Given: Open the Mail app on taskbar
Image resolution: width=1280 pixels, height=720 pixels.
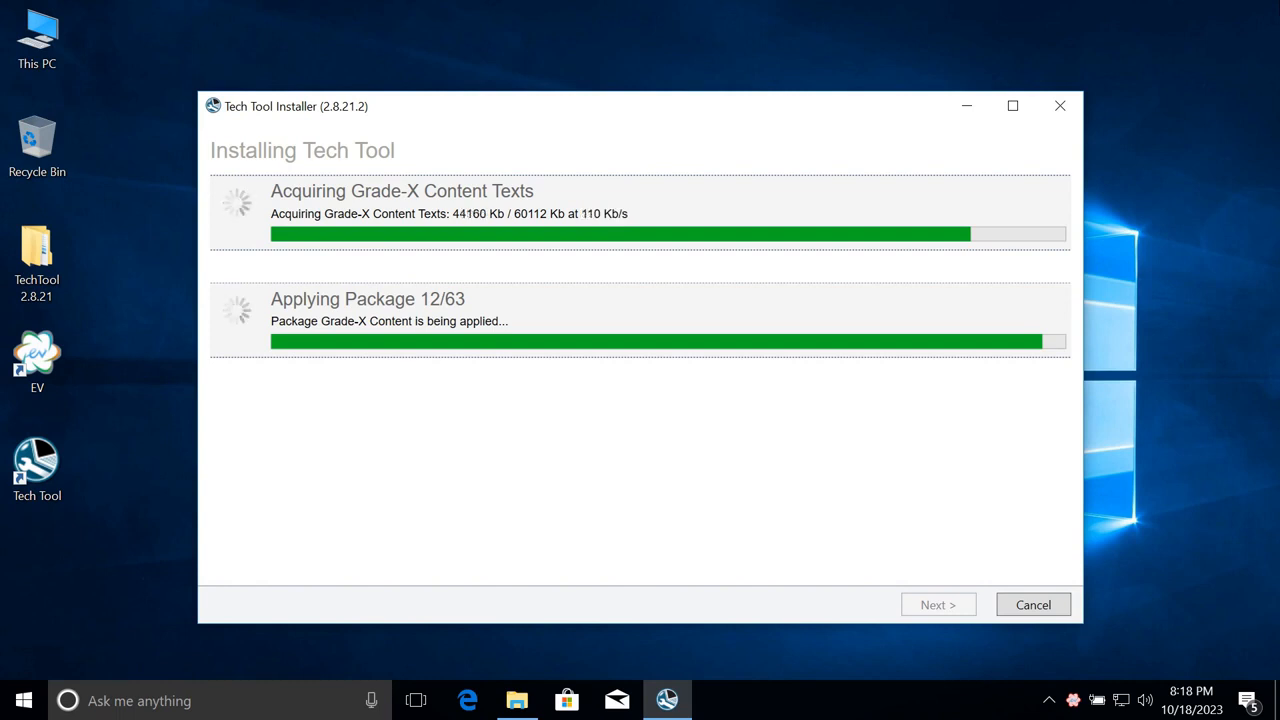Looking at the screenshot, I should click(617, 700).
